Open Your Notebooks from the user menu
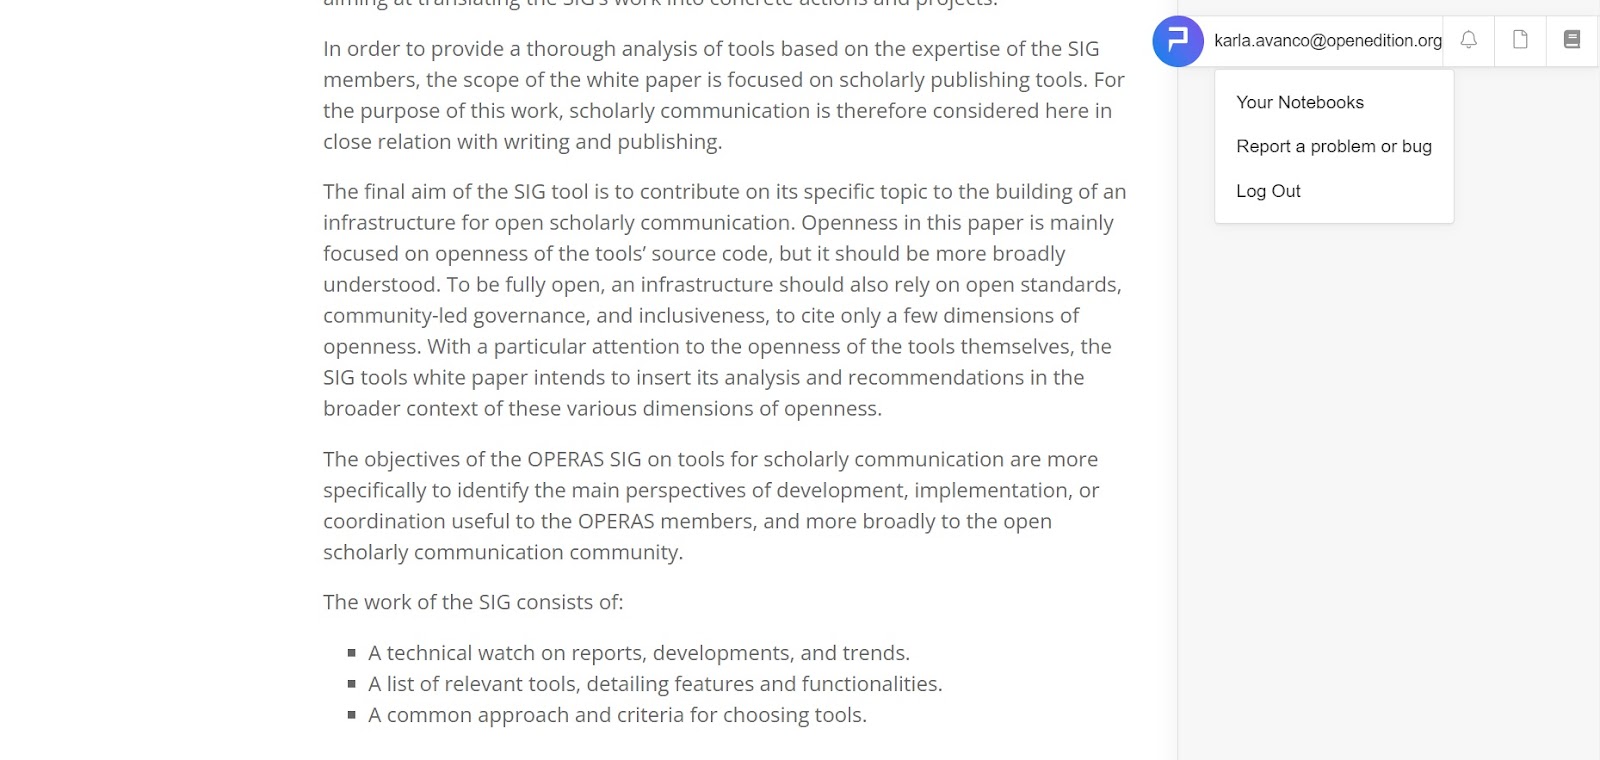This screenshot has width=1600, height=760. tap(1300, 102)
